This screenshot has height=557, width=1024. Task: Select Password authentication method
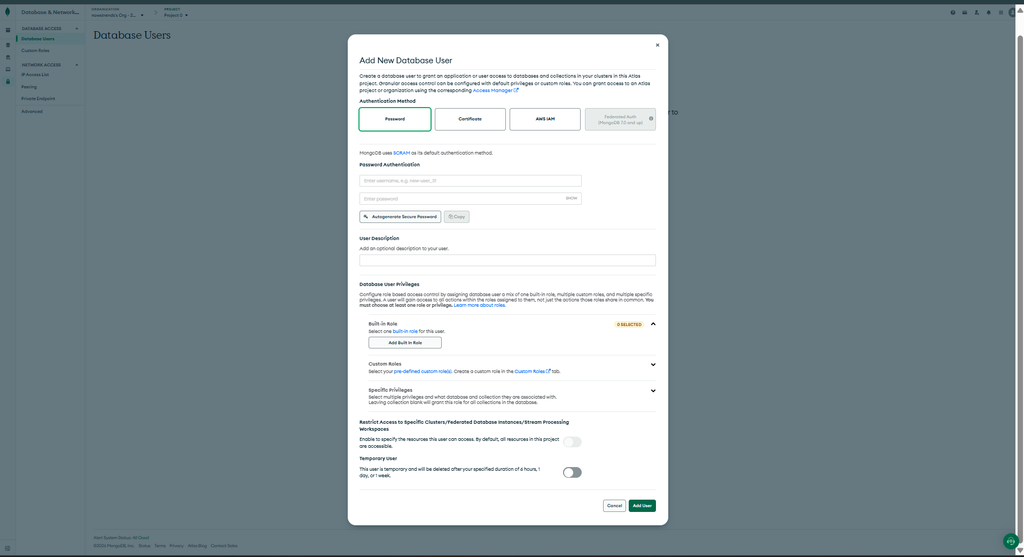click(395, 119)
